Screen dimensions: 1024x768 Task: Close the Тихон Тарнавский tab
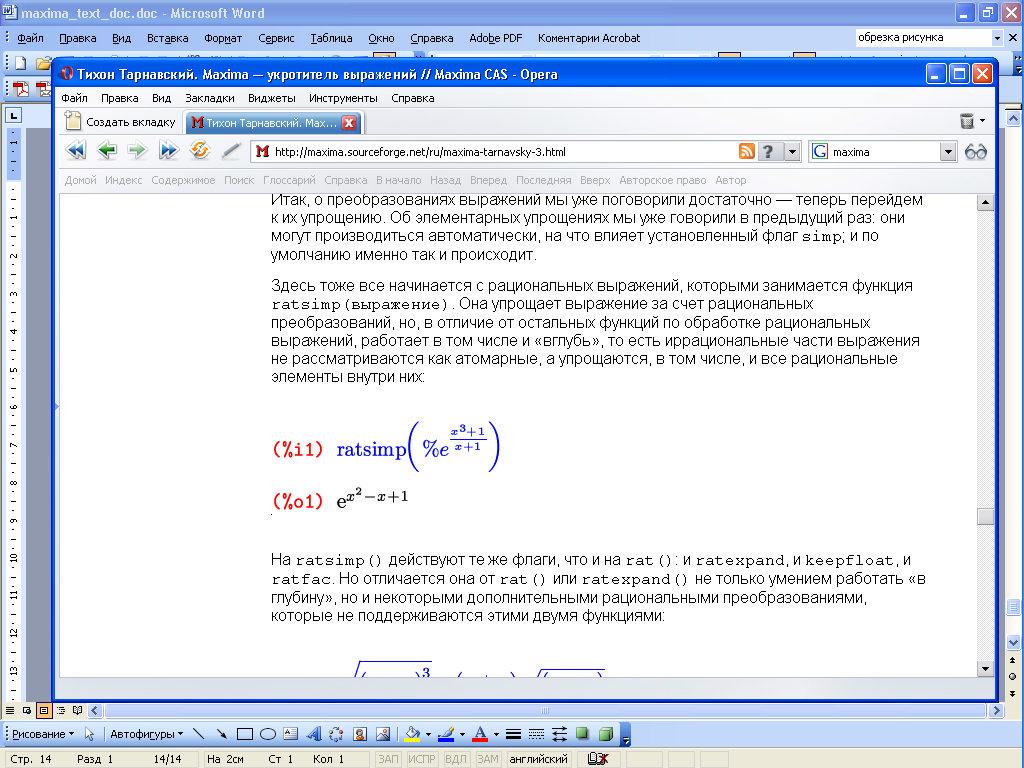pyautogui.click(x=349, y=122)
